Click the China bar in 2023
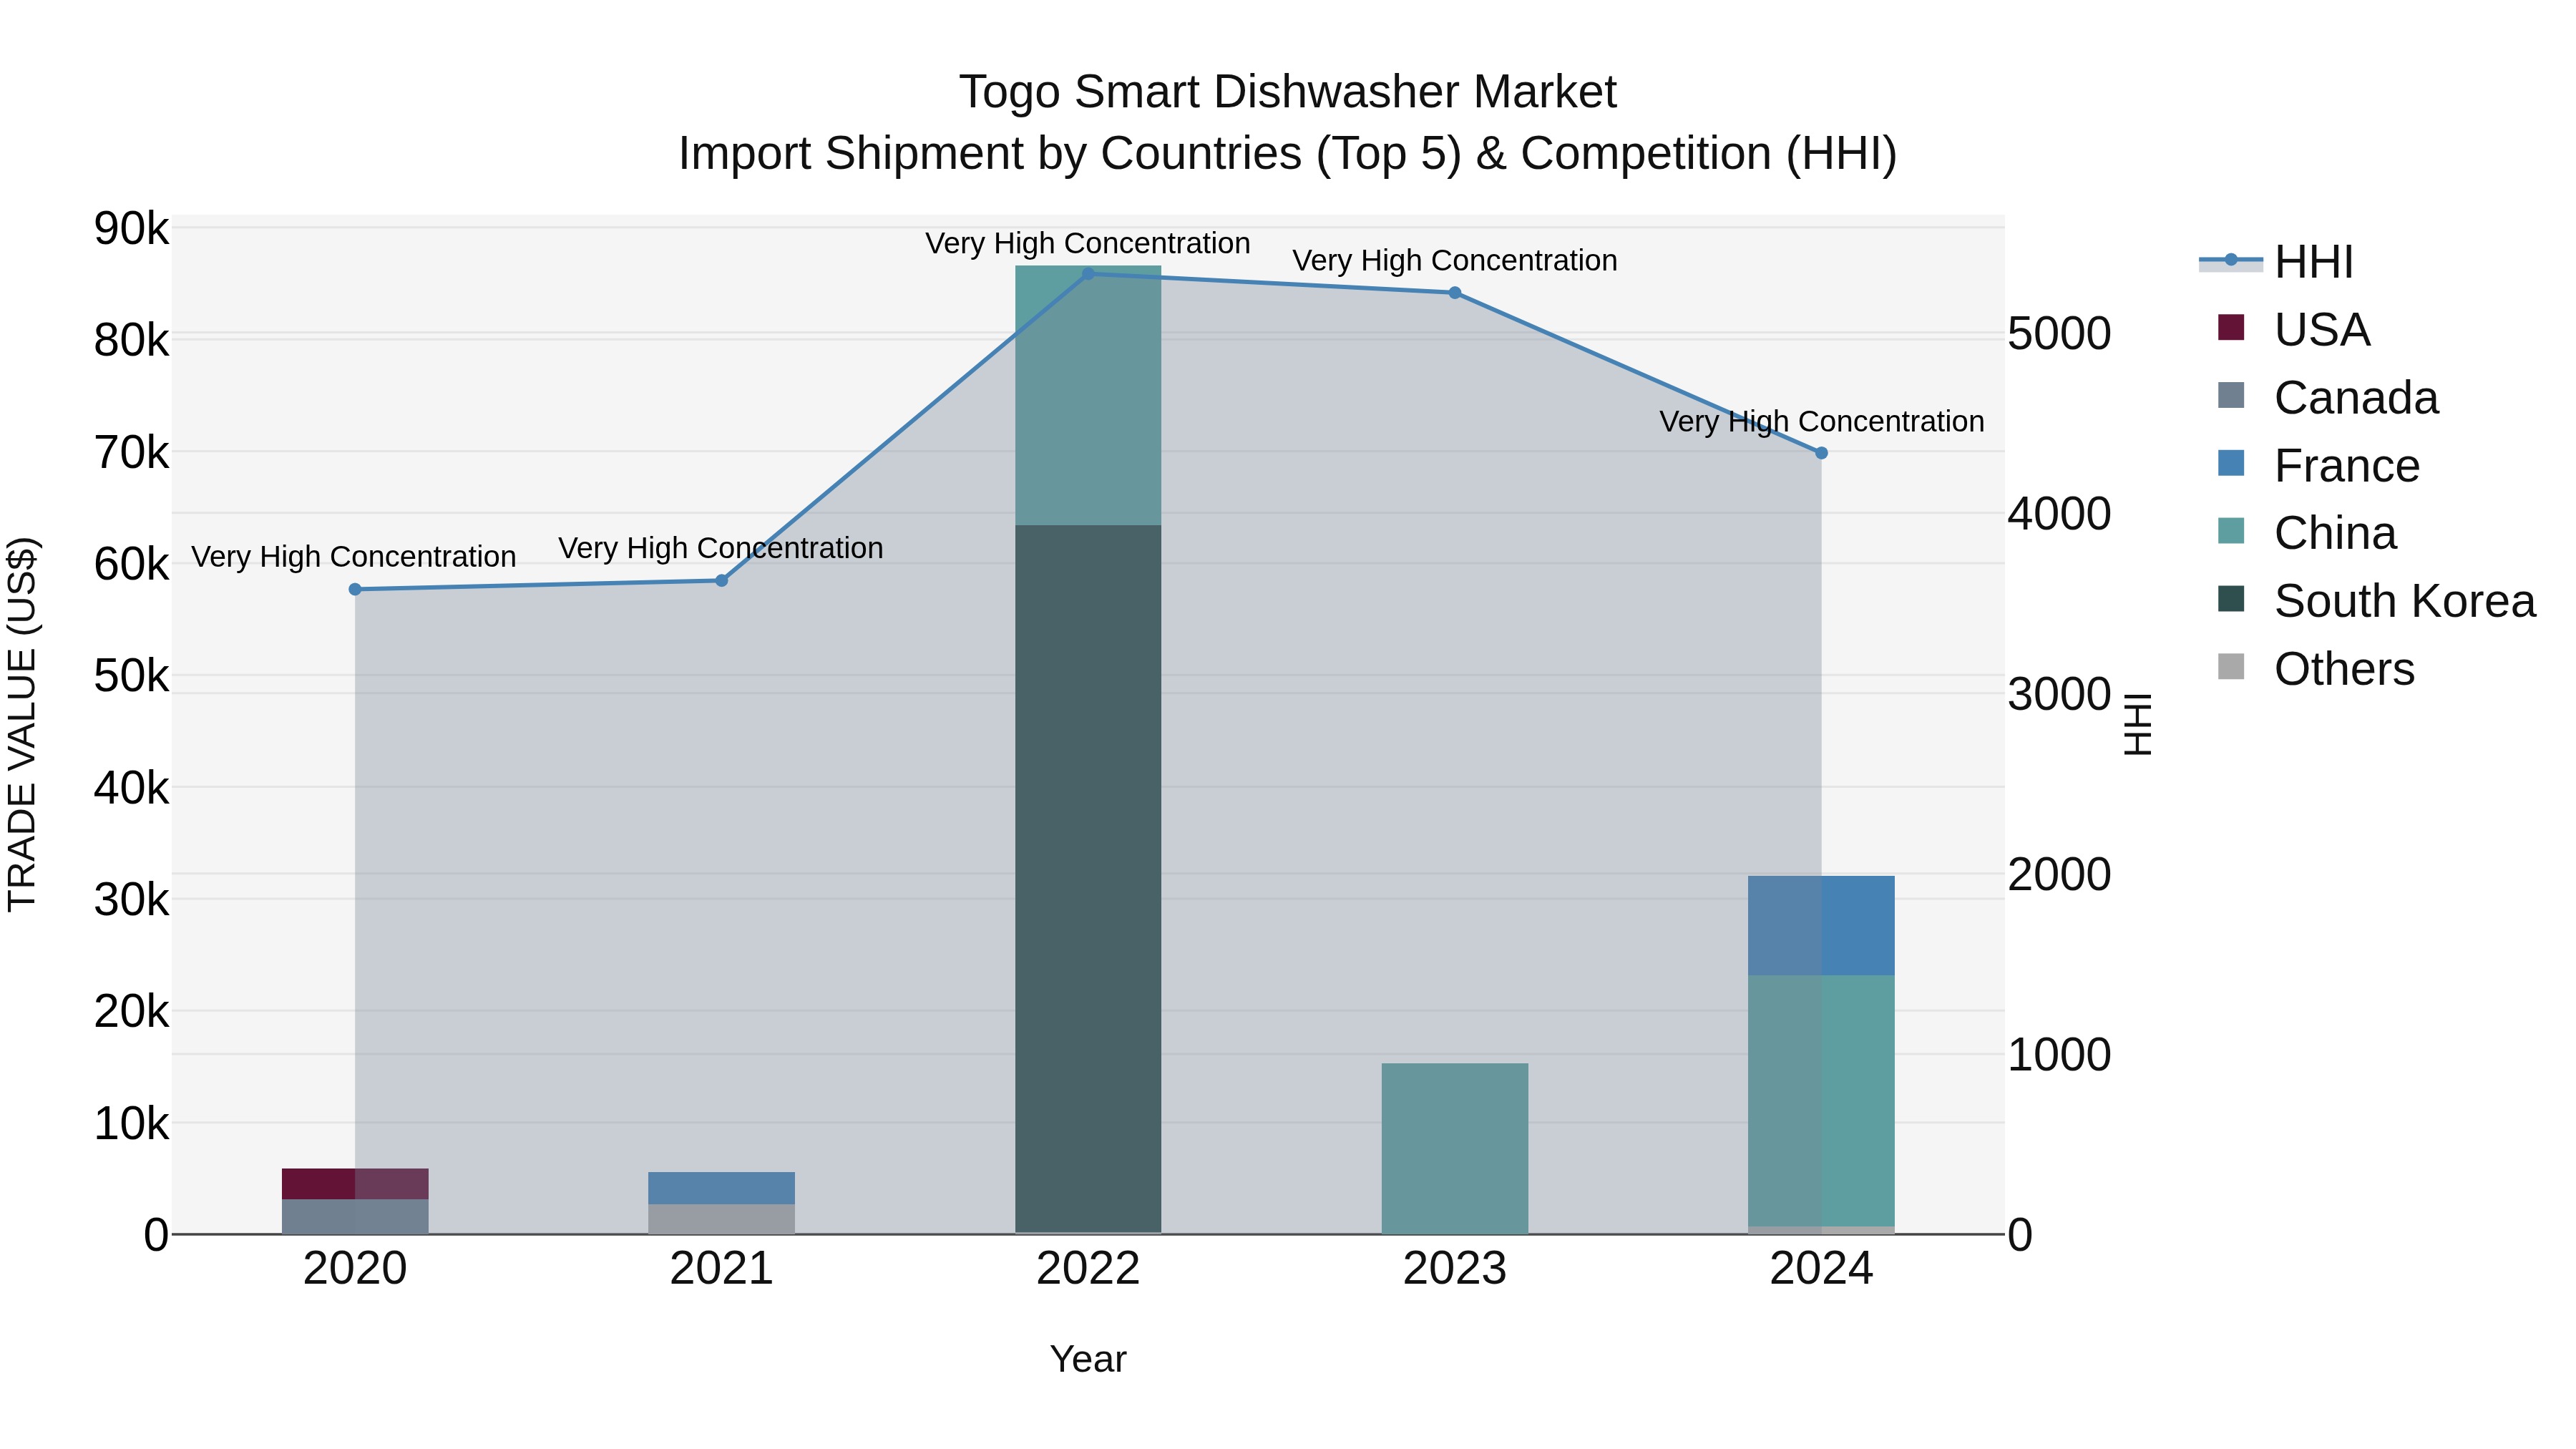 (1455, 1149)
